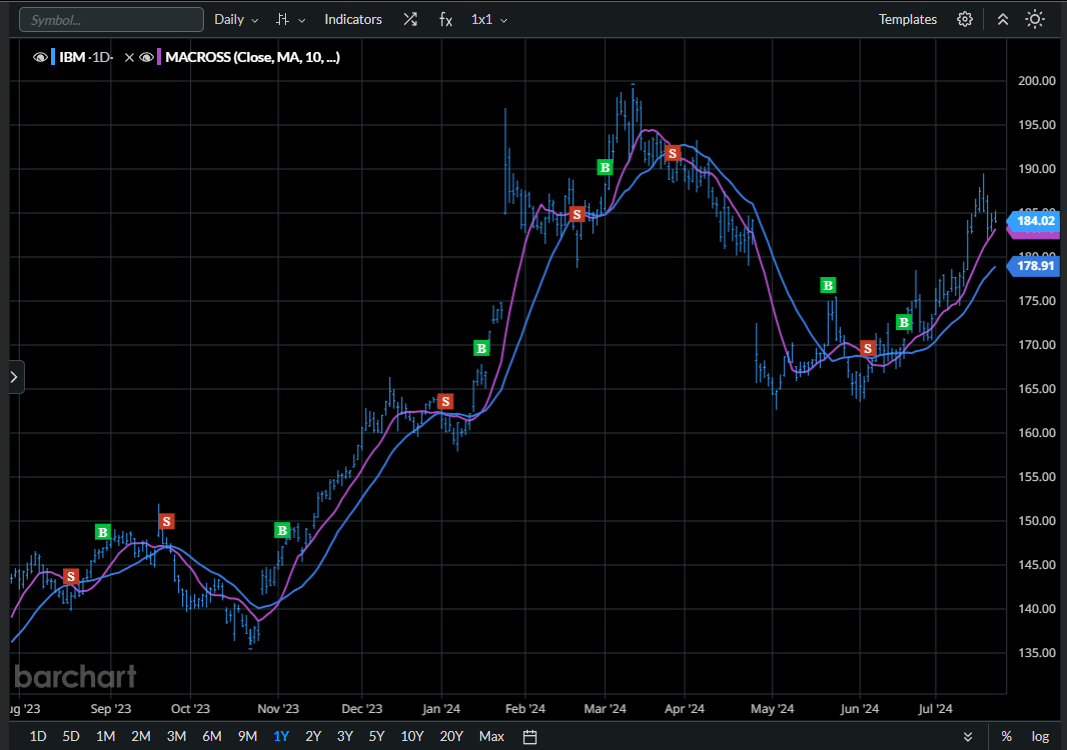This screenshot has height=750, width=1067.
Task: Select the 3M time range
Action: point(176,736)
